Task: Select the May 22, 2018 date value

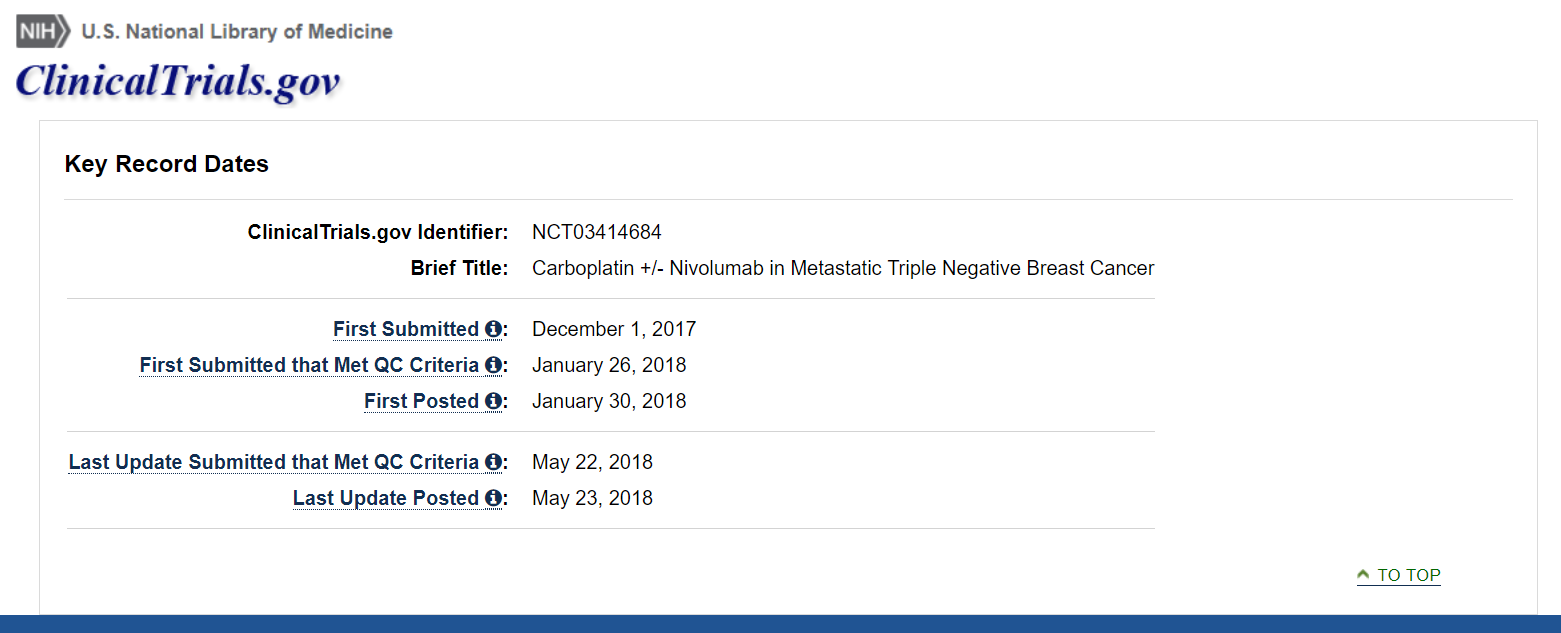Action: point(592,462)
